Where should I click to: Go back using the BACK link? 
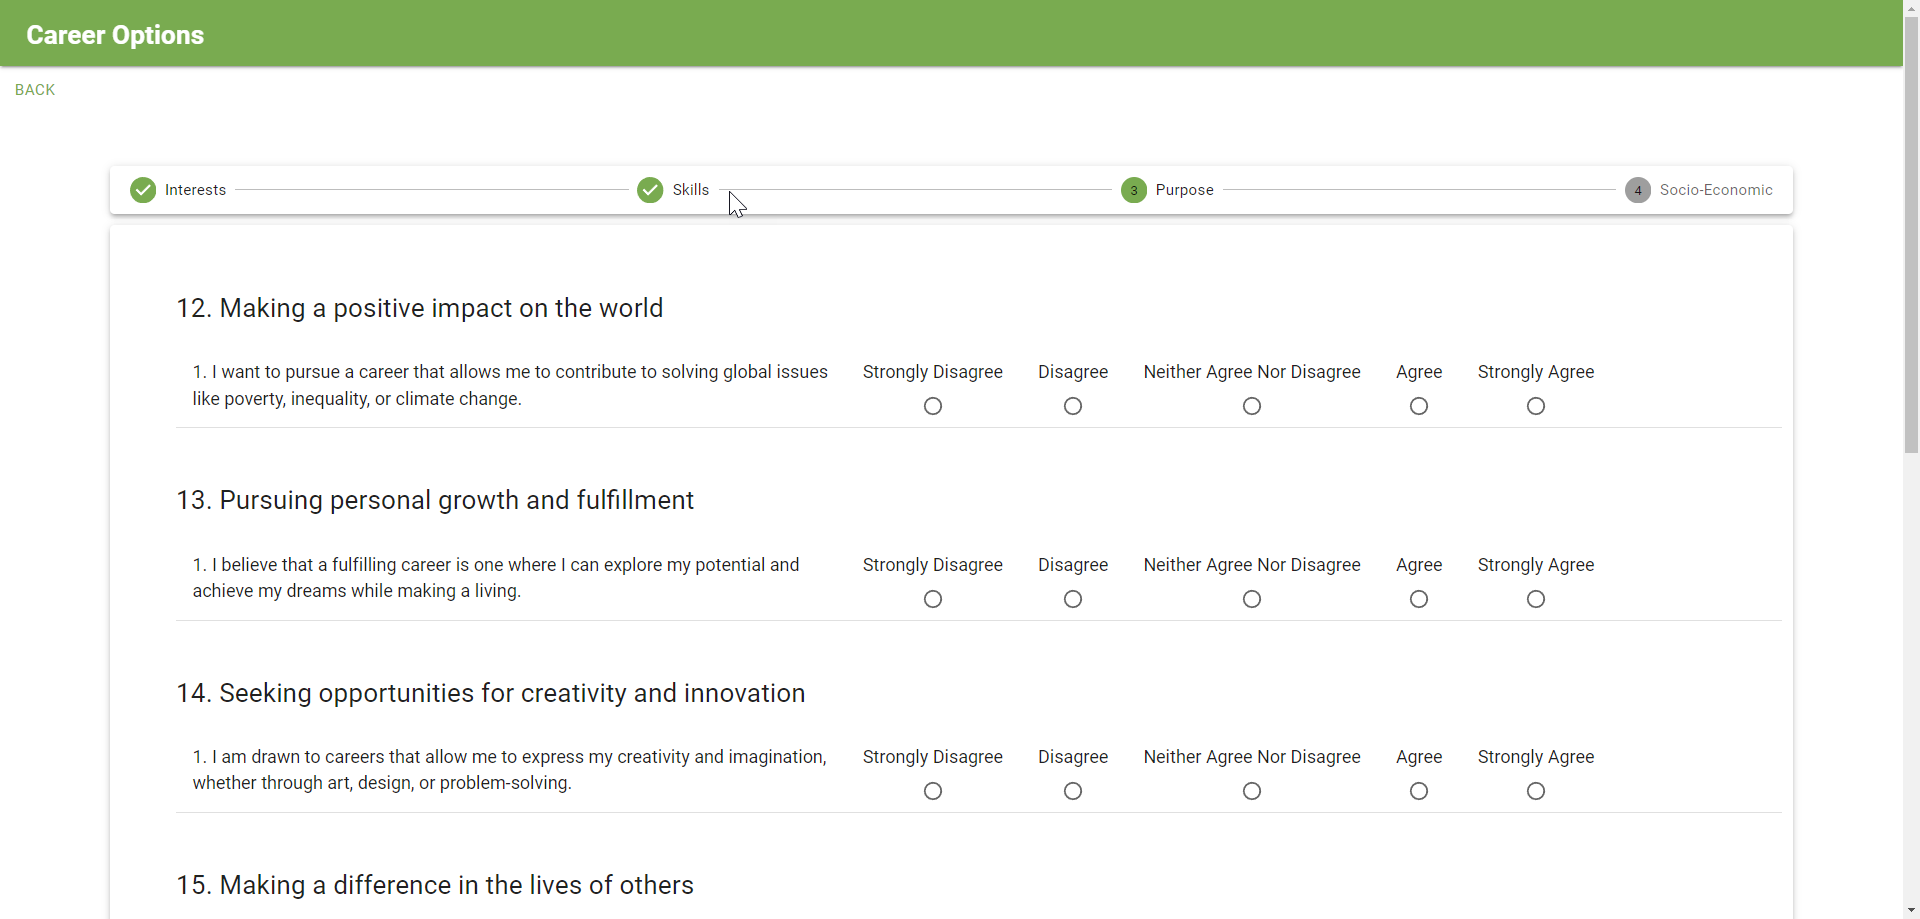[x=35, y=90]
